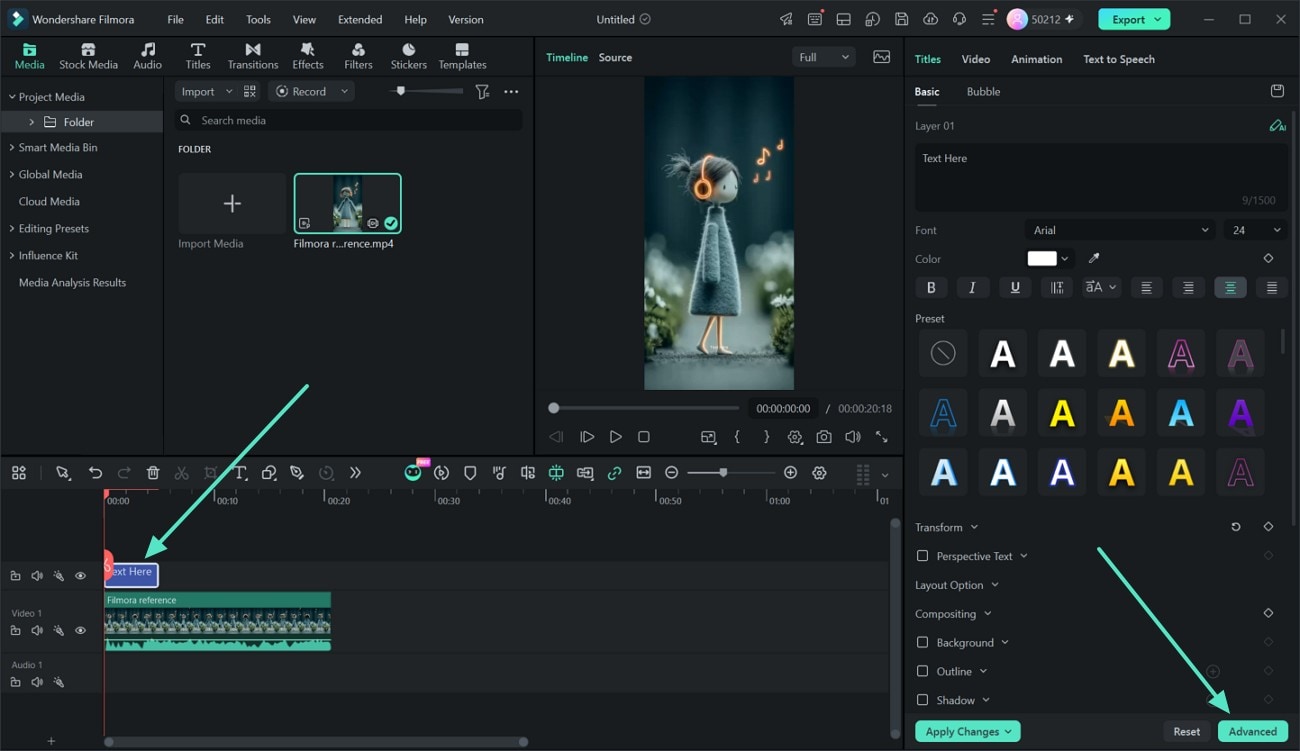This screenshot has height=751, width=1300.
Task: Open the Extended menu
Action: coord(360,19)
